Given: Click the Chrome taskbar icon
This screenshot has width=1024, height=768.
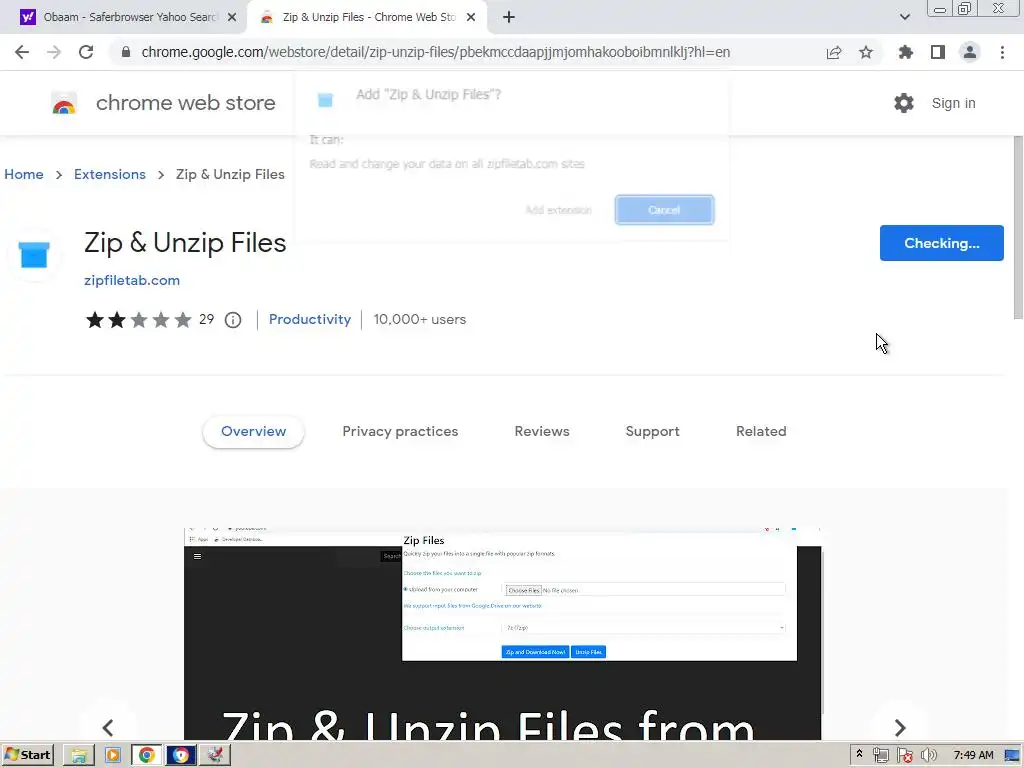Looking at the screenshot, I should [x=146, y=755].
